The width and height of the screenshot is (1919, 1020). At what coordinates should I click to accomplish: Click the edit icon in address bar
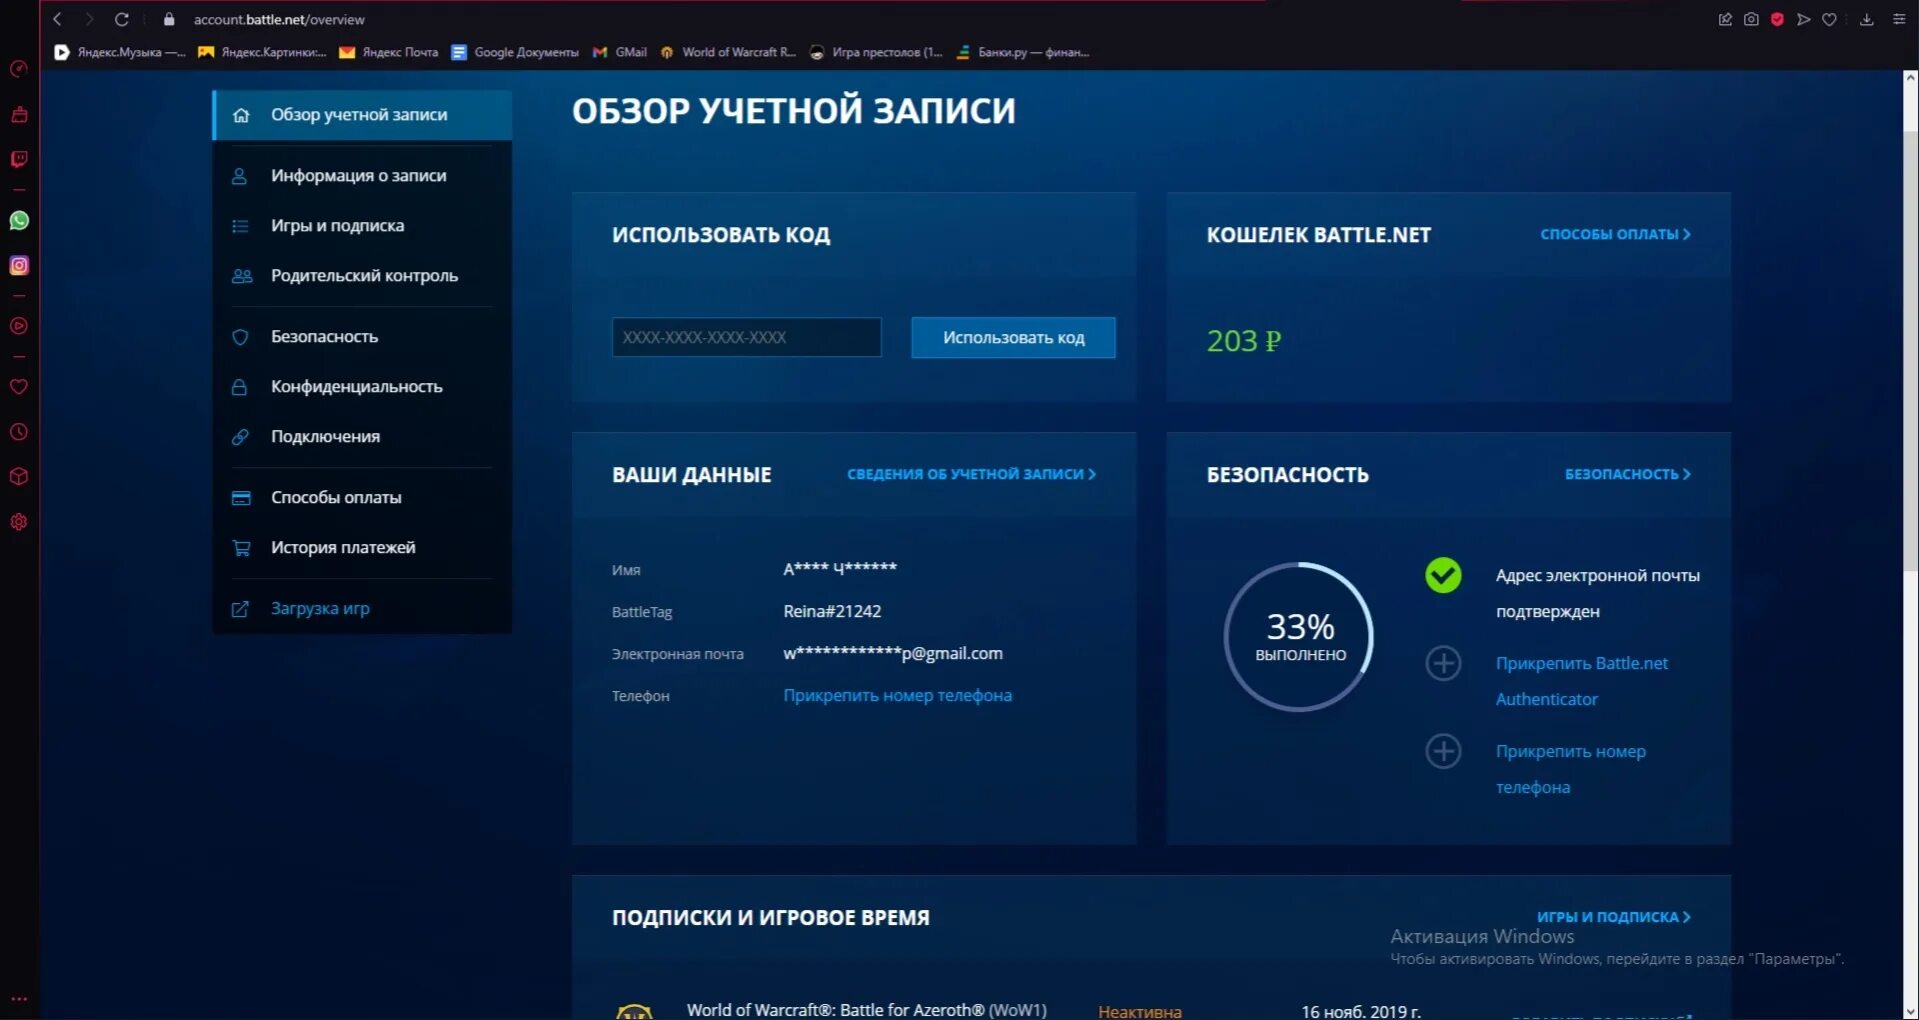pos(1725,19)
